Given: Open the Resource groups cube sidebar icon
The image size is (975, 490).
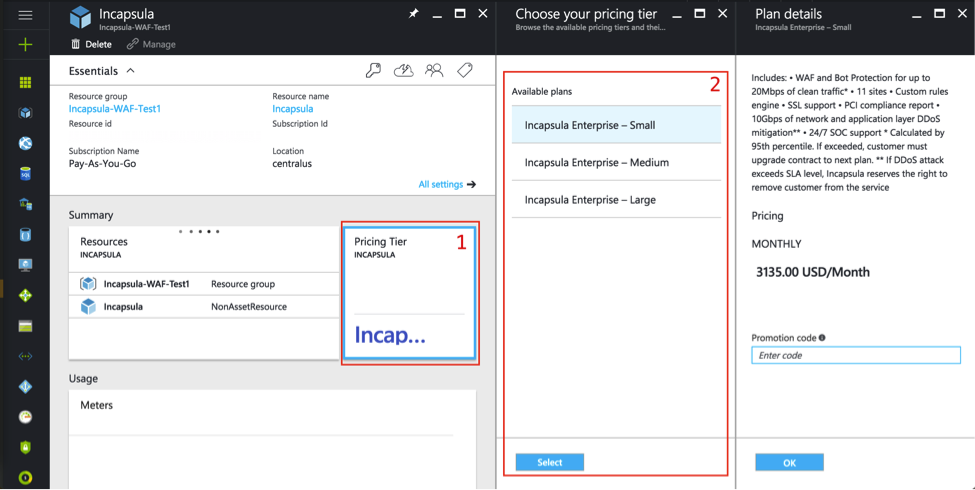Looking at the screenshot, I should (x=25, y=113).
